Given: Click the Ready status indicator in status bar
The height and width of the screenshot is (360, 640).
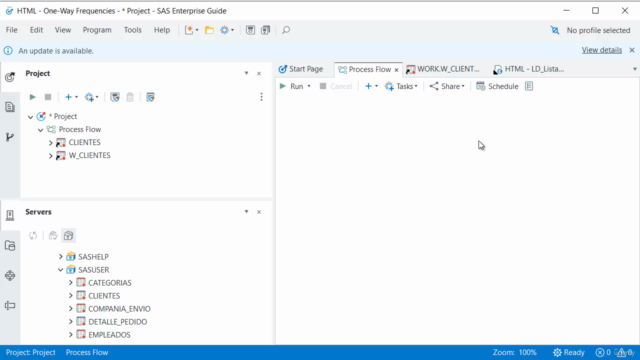Looking at the screenshot, I should [x=569, y=352].
